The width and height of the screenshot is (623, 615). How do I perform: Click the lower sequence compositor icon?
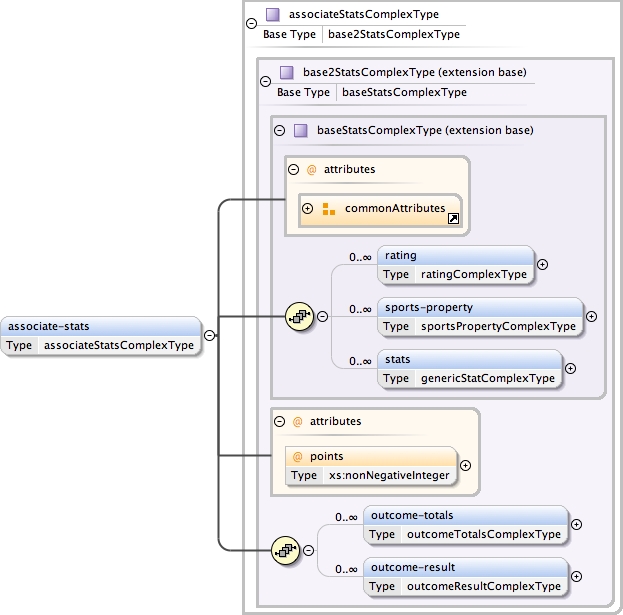pyautogui.click(x=286, y=550)
